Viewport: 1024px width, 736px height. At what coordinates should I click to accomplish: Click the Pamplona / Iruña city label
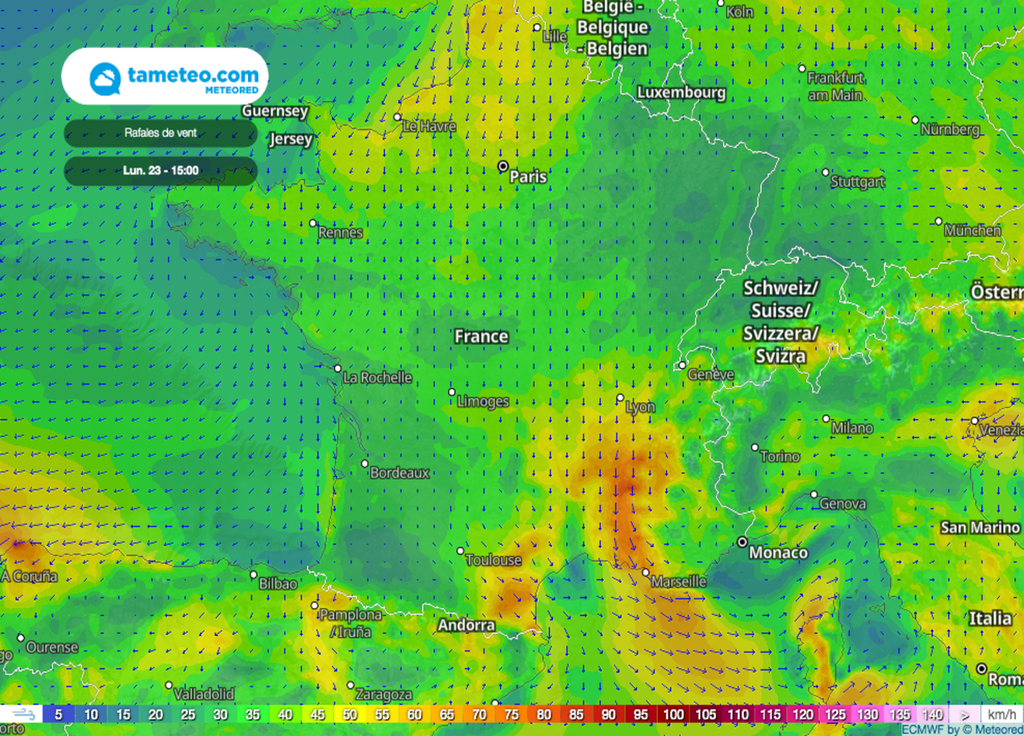[351, 623]
